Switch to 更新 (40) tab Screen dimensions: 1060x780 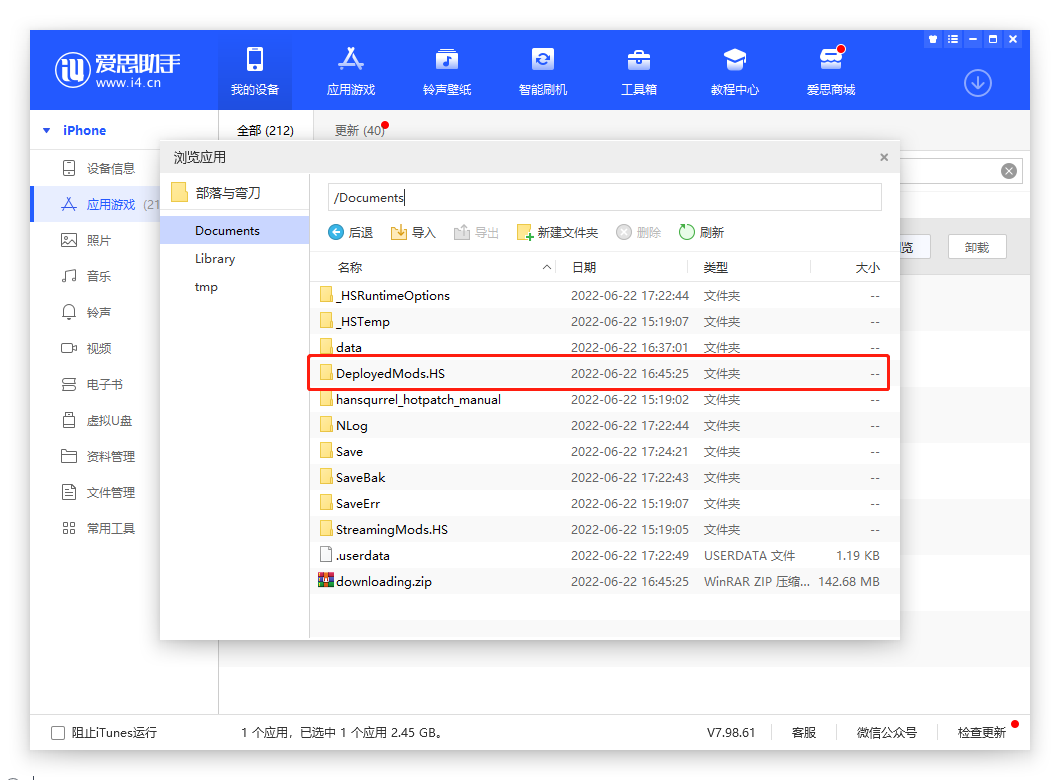[359, 130]
